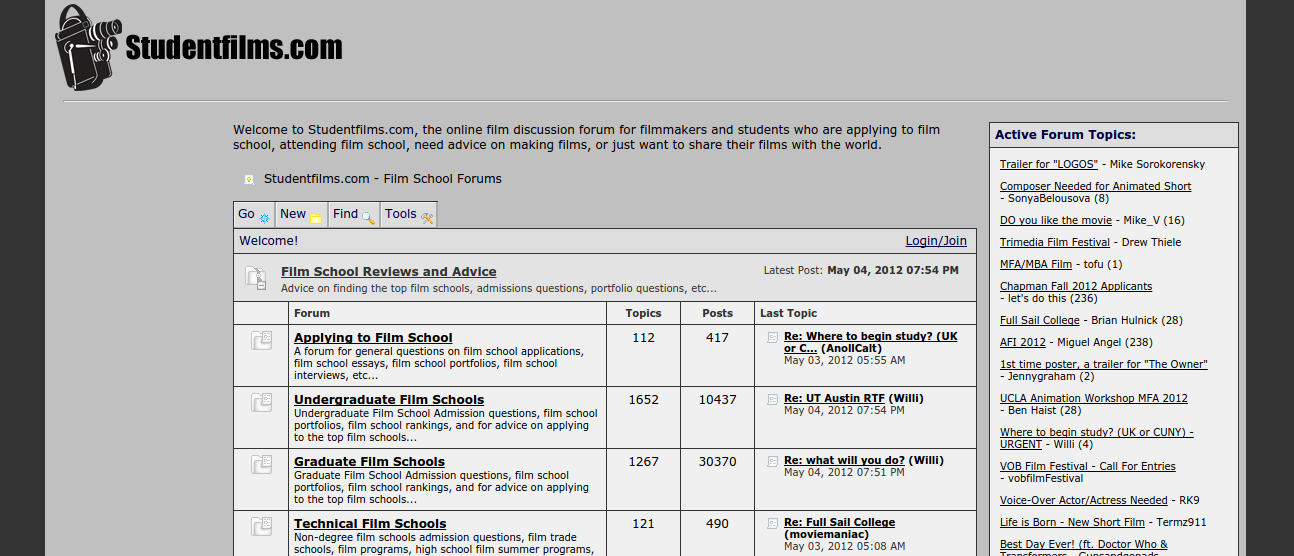1294x556 pixels.
Task: Open Film School Reviews and Advice category
Action: point(388,272)
